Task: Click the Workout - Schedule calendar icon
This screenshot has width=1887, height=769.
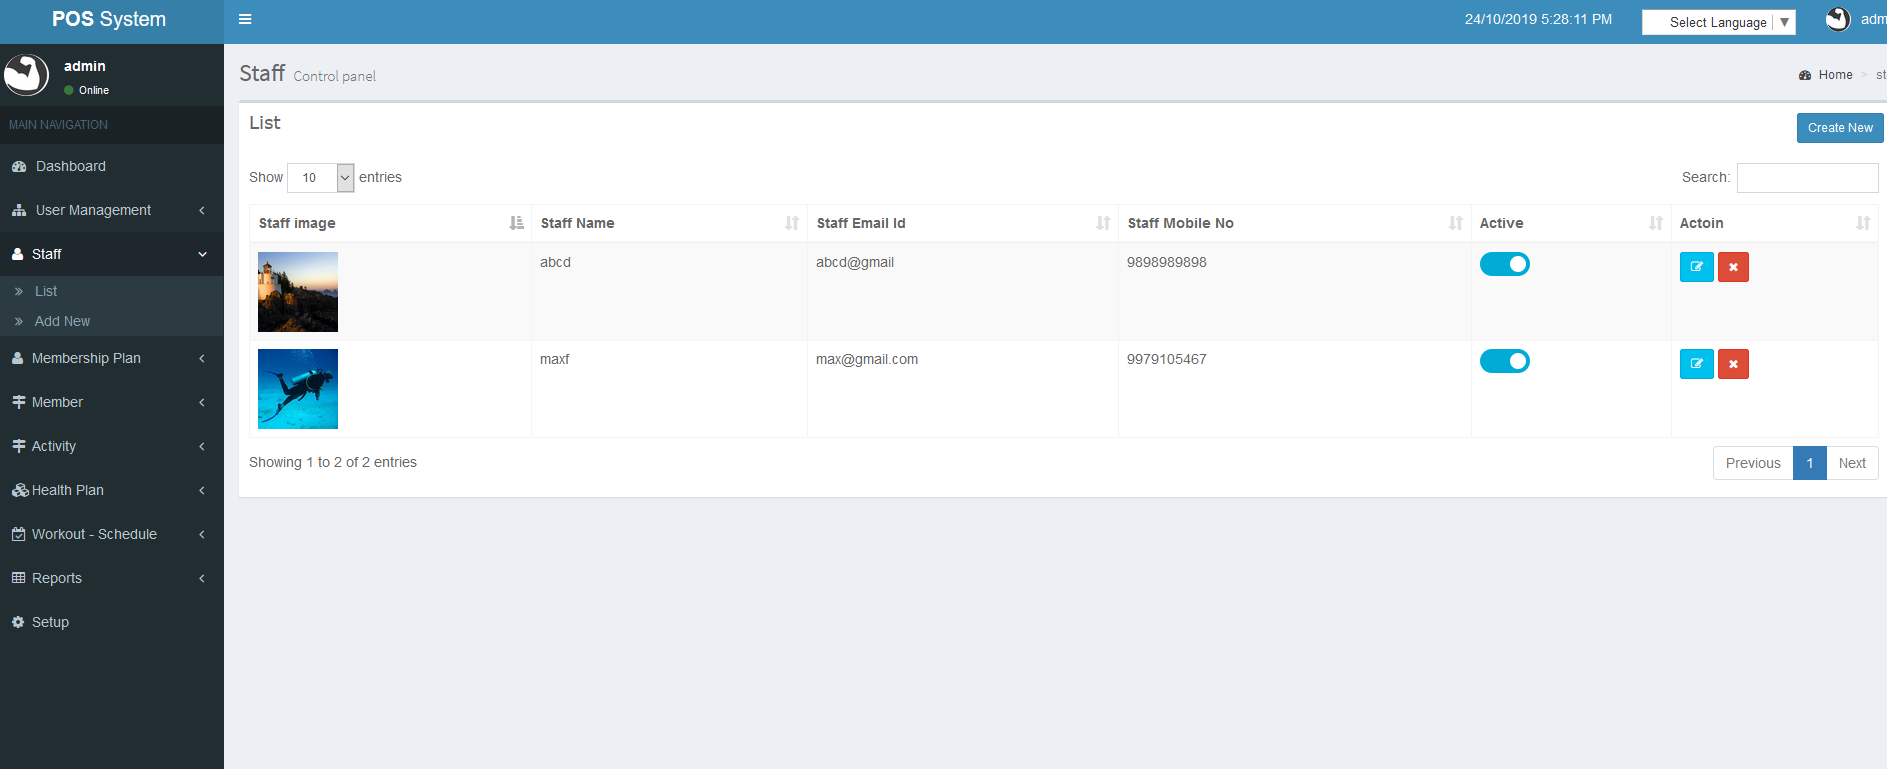Action: tap(18, 534)
